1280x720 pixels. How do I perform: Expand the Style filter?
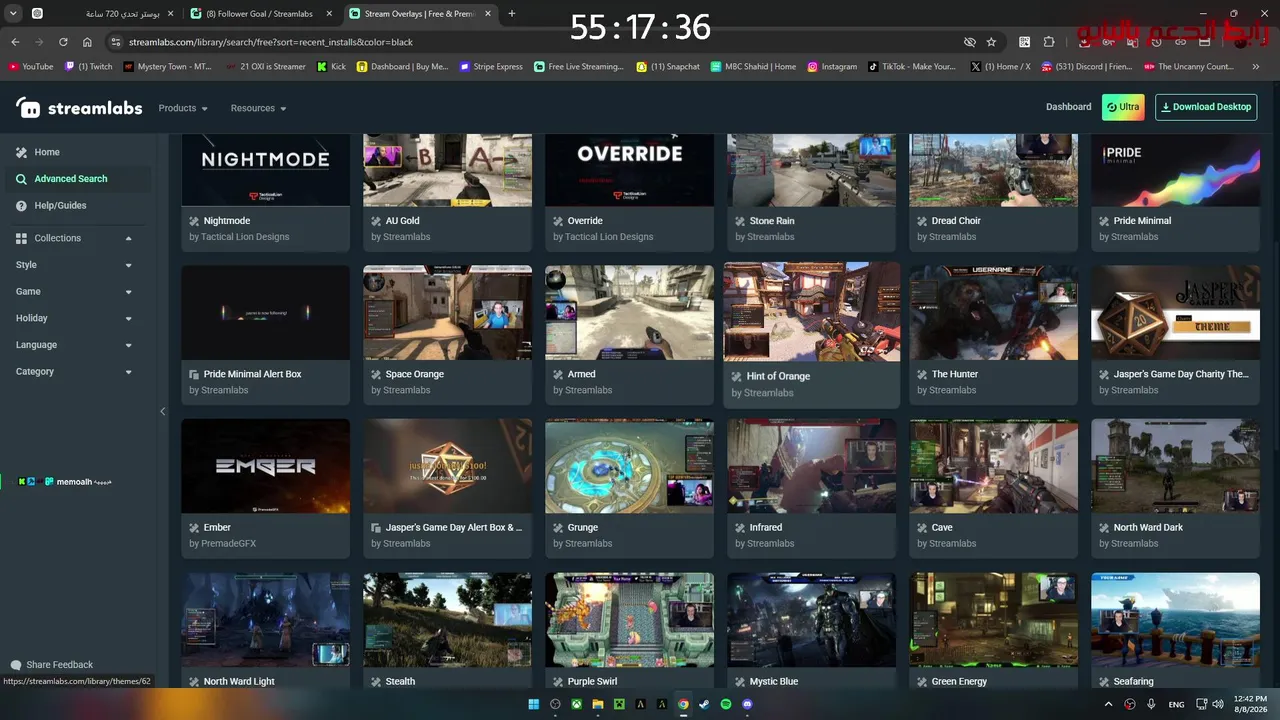click(x=128, y=265)
